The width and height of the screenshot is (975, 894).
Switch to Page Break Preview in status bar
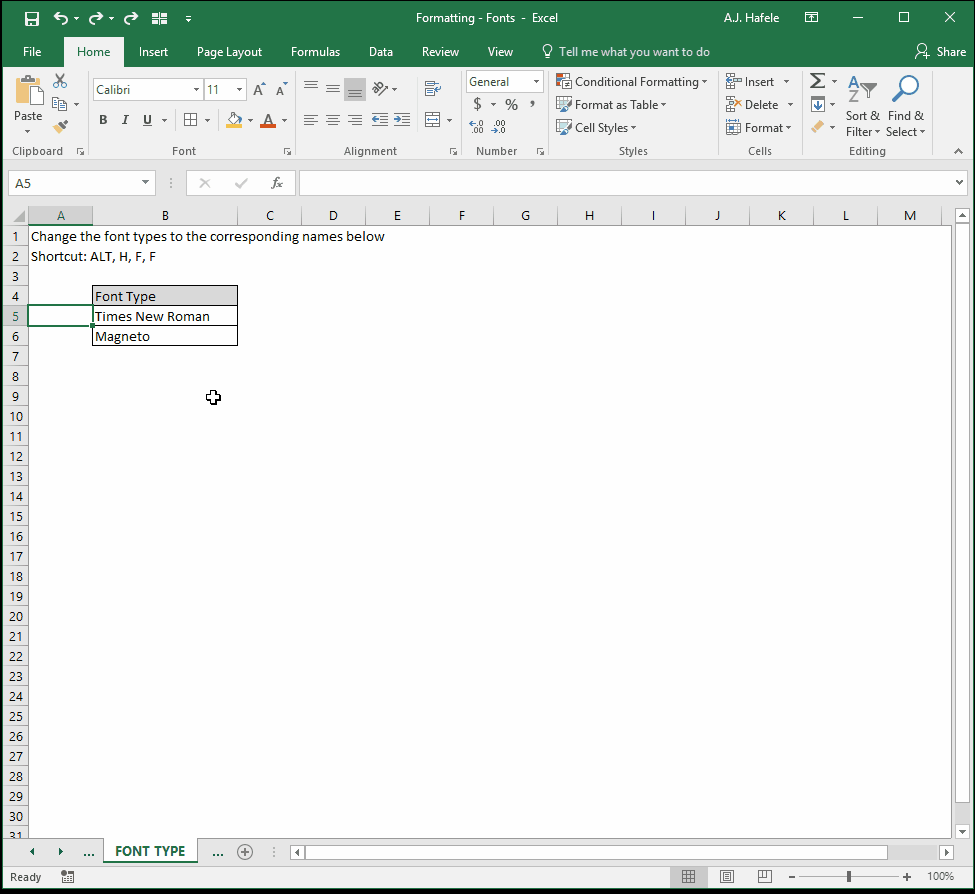(764, 877)
